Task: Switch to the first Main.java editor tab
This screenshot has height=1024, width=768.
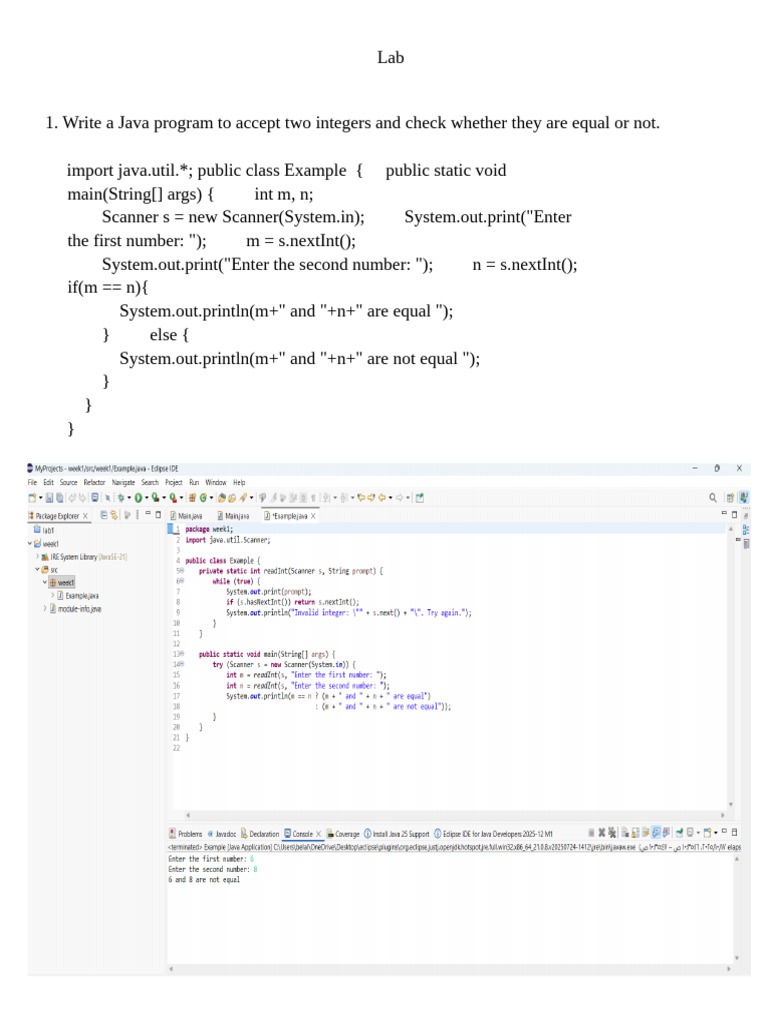Action: tap(186, 516)
